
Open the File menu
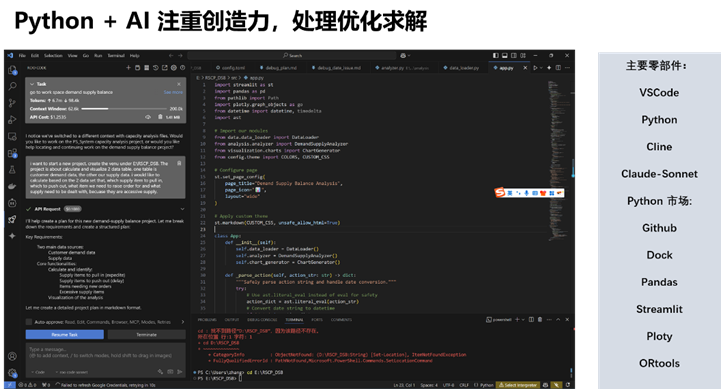click(22, 55)
